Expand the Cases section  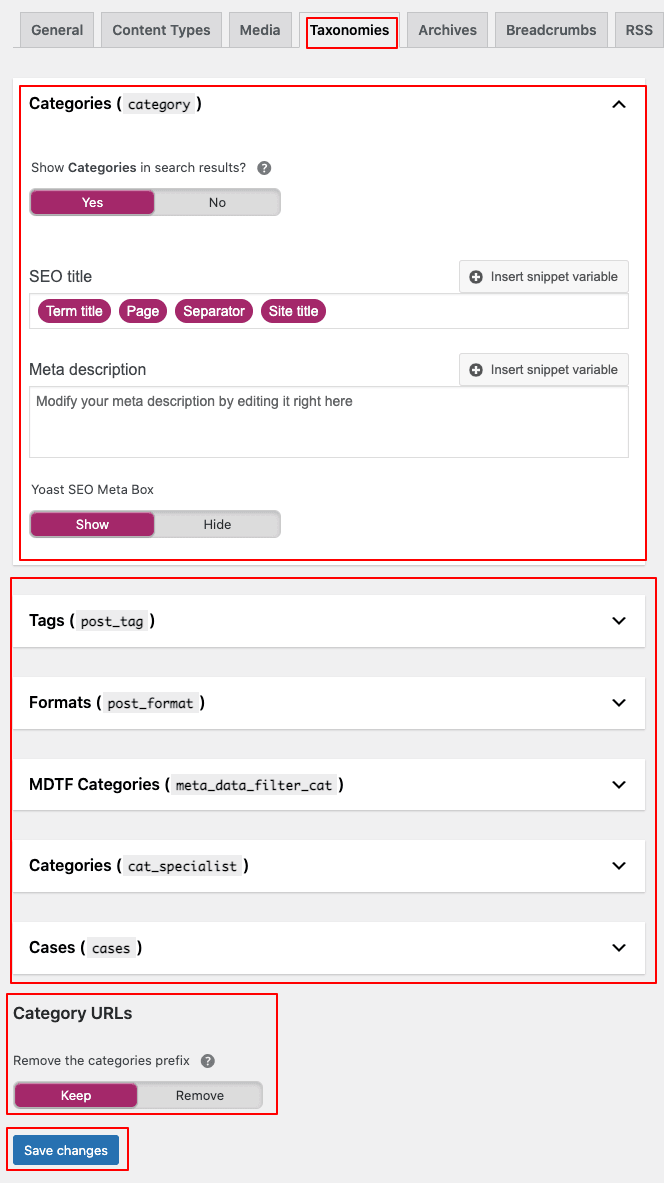click(619, 947)
